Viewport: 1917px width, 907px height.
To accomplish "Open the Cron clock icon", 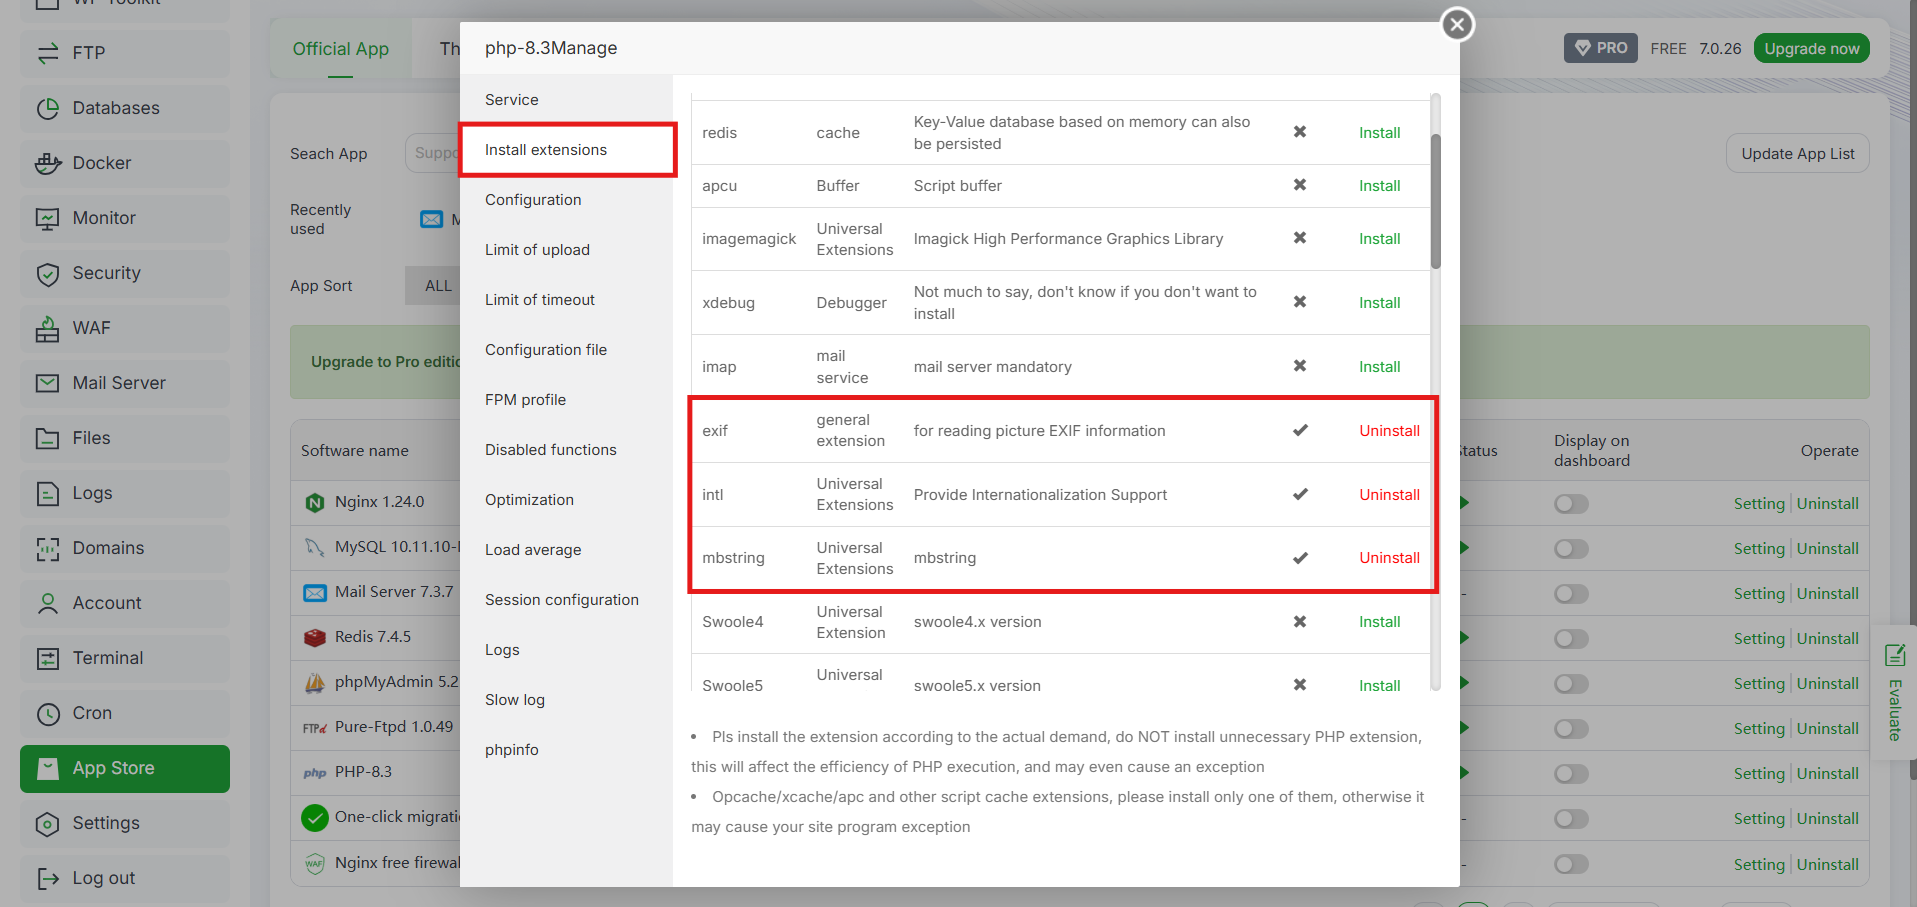I will (47, 713).
